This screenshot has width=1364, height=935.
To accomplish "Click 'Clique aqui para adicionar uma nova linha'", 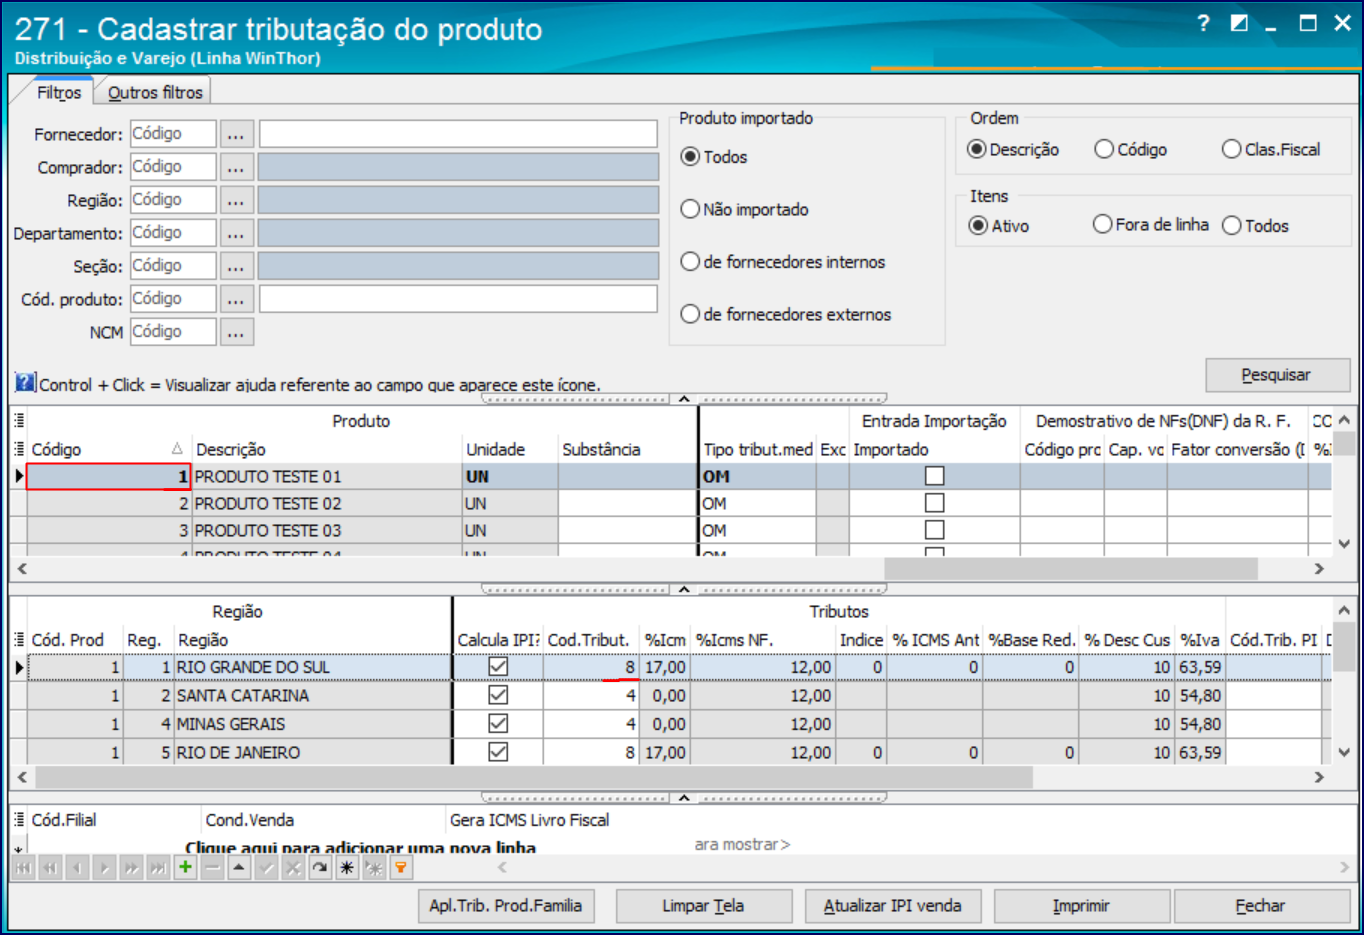I will [x=360, y=847].
